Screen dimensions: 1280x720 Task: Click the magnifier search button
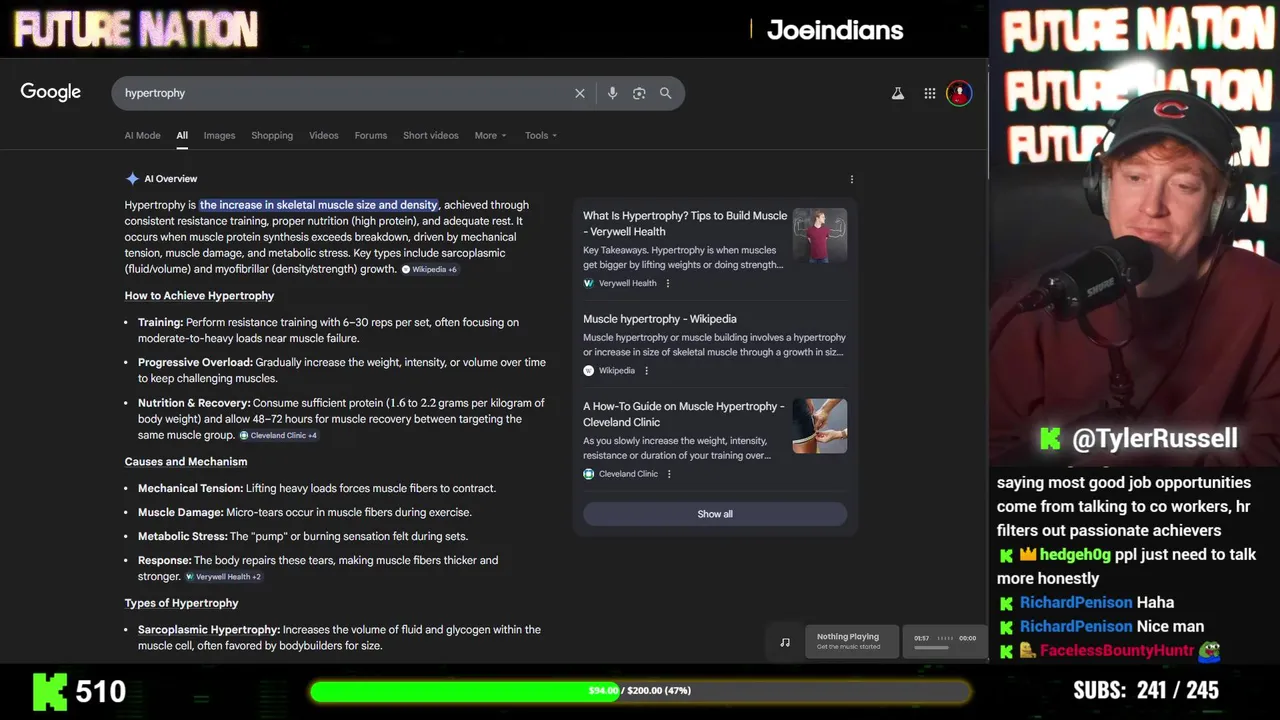(x=666, y=93)
